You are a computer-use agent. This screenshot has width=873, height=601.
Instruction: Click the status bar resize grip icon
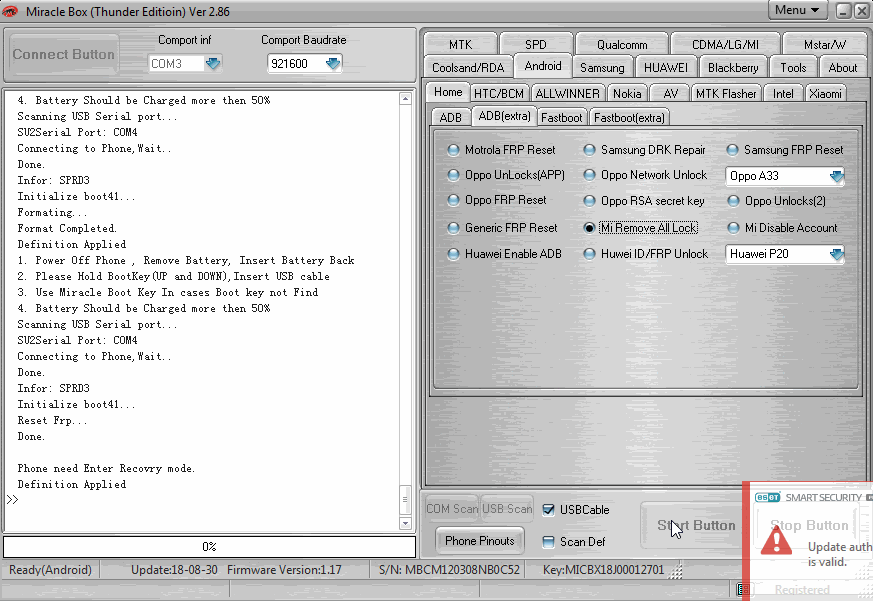coord(676,572)
